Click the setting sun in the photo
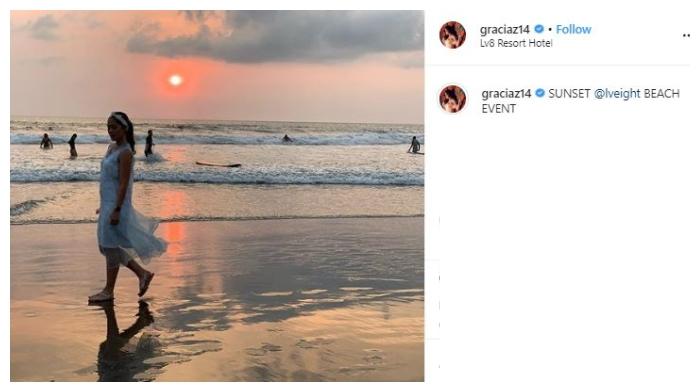 (175, 80)
